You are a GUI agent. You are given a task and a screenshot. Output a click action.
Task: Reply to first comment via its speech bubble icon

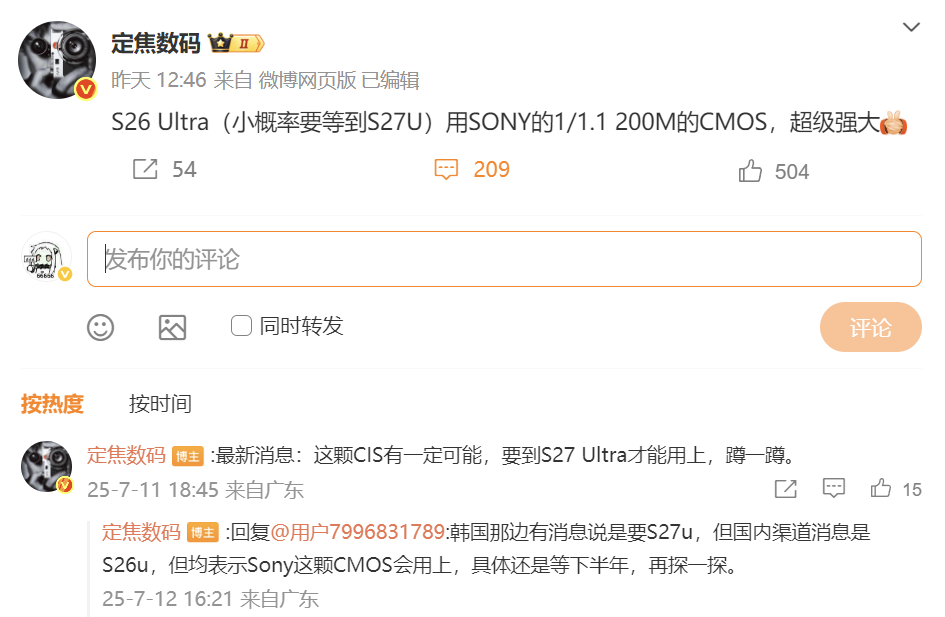click(x=834, y=487)
